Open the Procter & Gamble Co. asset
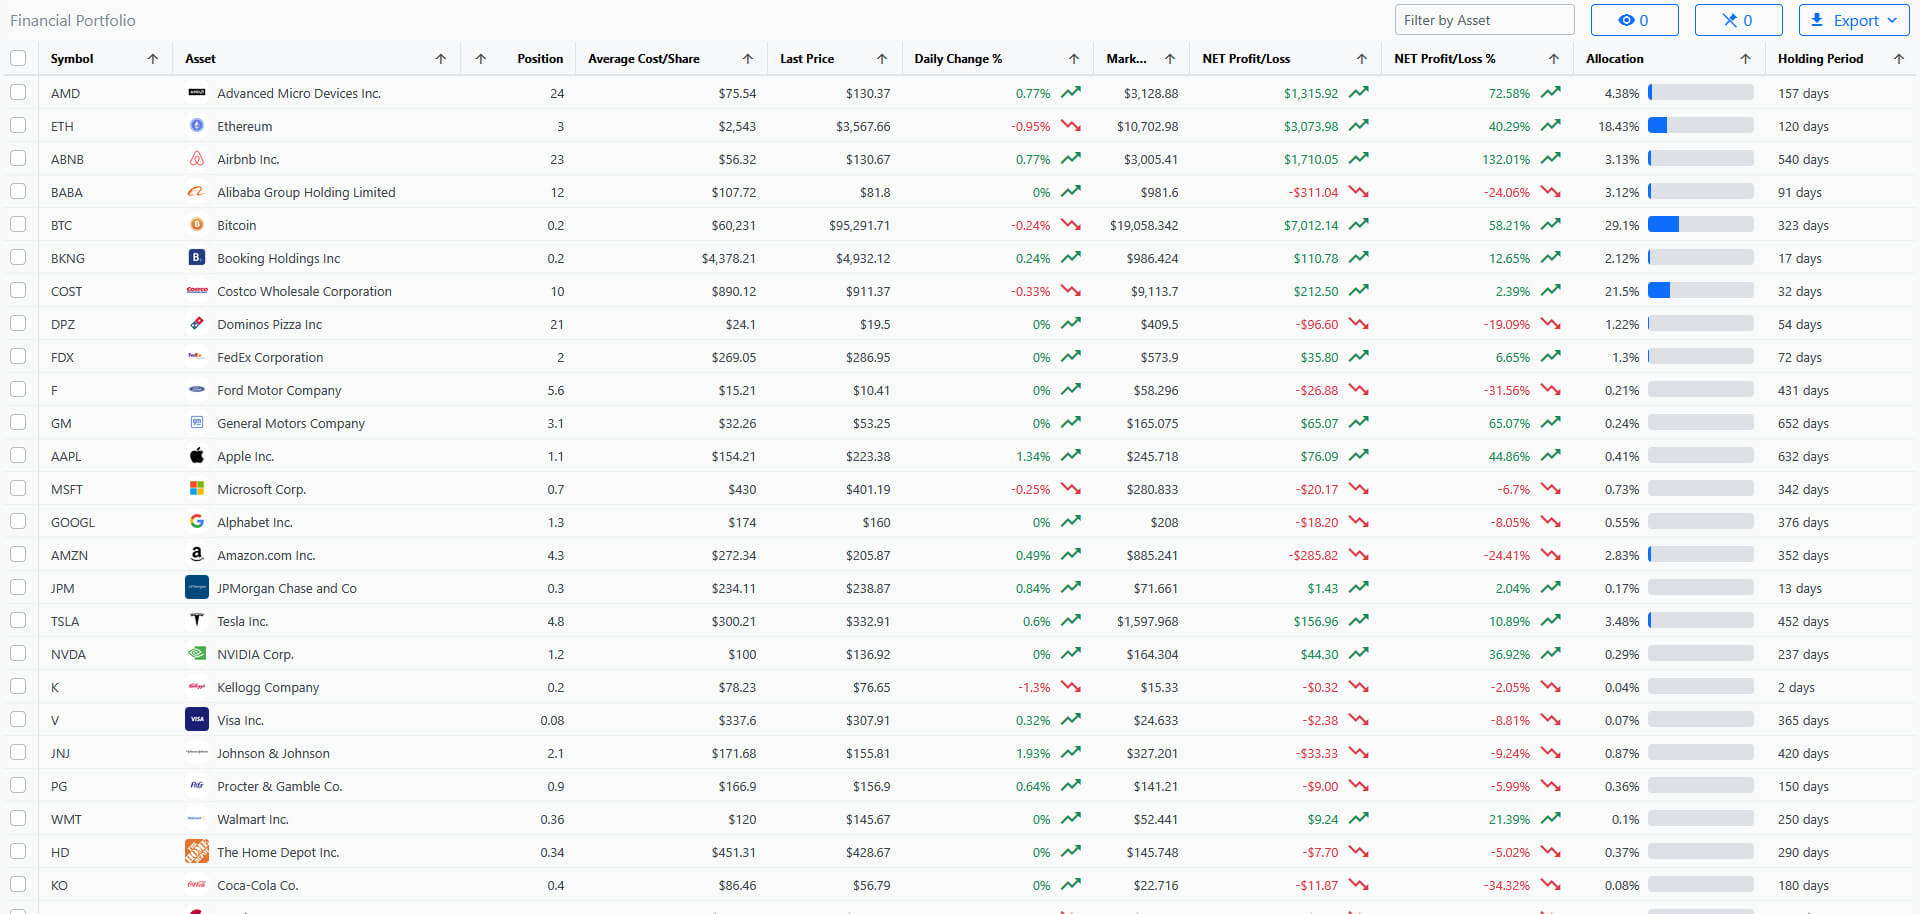 [280, 786]
